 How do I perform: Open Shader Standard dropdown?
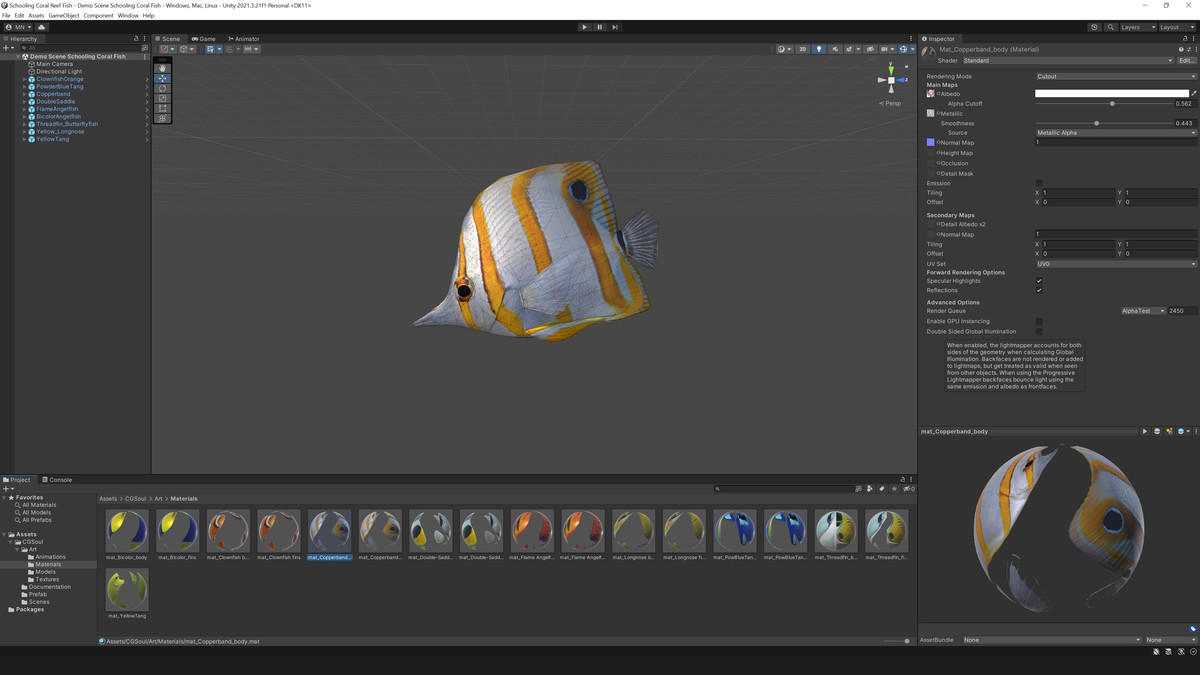1067,60
